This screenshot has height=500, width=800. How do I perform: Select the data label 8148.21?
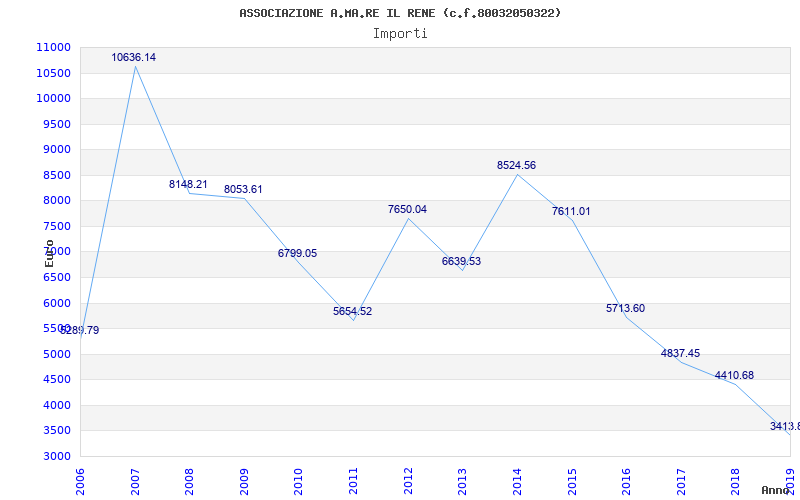pos(188,184)
